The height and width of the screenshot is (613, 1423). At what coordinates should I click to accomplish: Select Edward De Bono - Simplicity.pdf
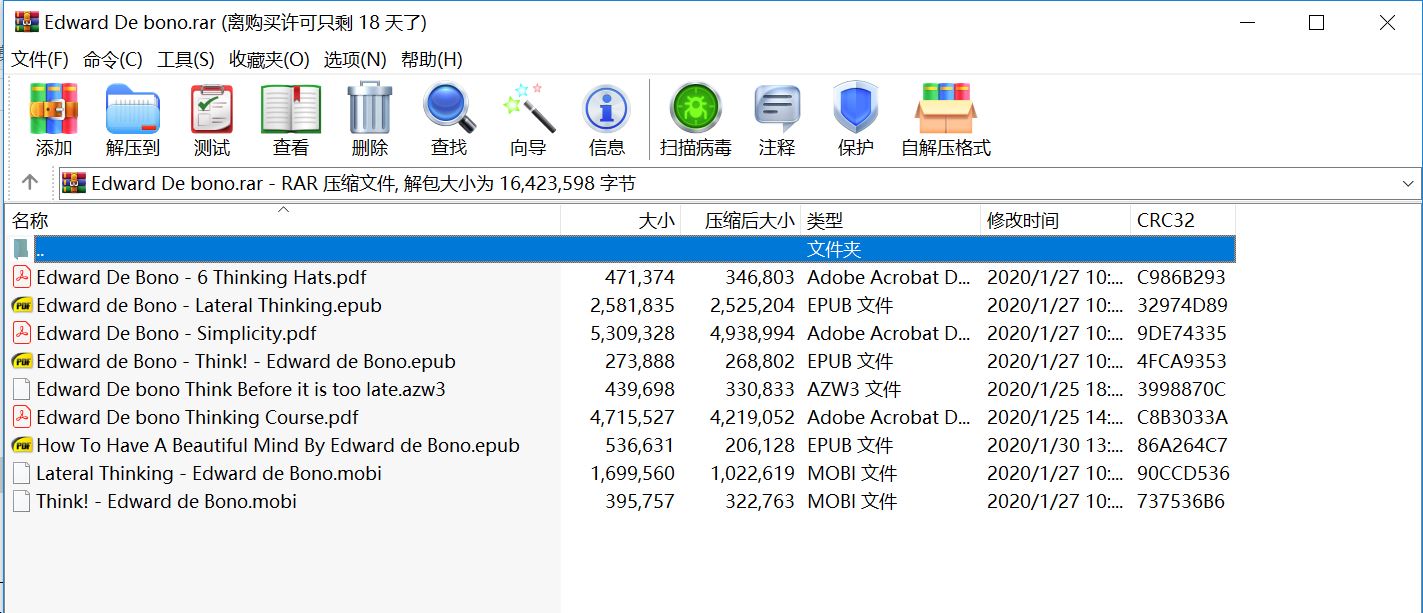(x=176, y=333)
